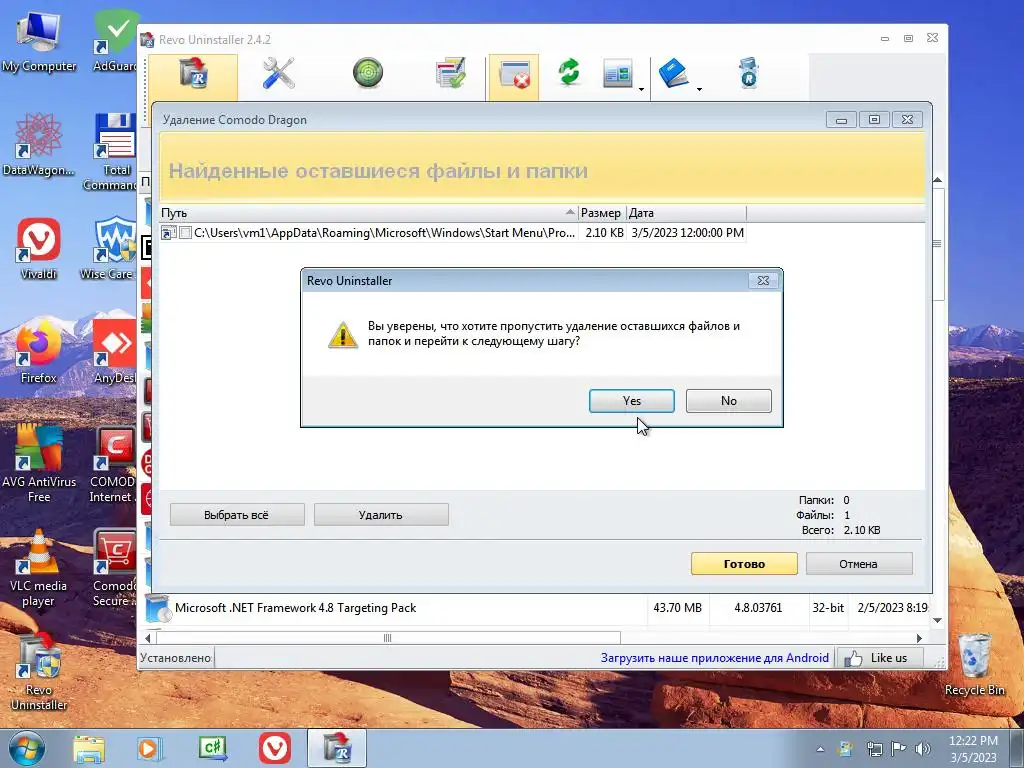Open AdGuard desktop shortcut
Viewport: 1024px width, 768px height.
point(115,40)
